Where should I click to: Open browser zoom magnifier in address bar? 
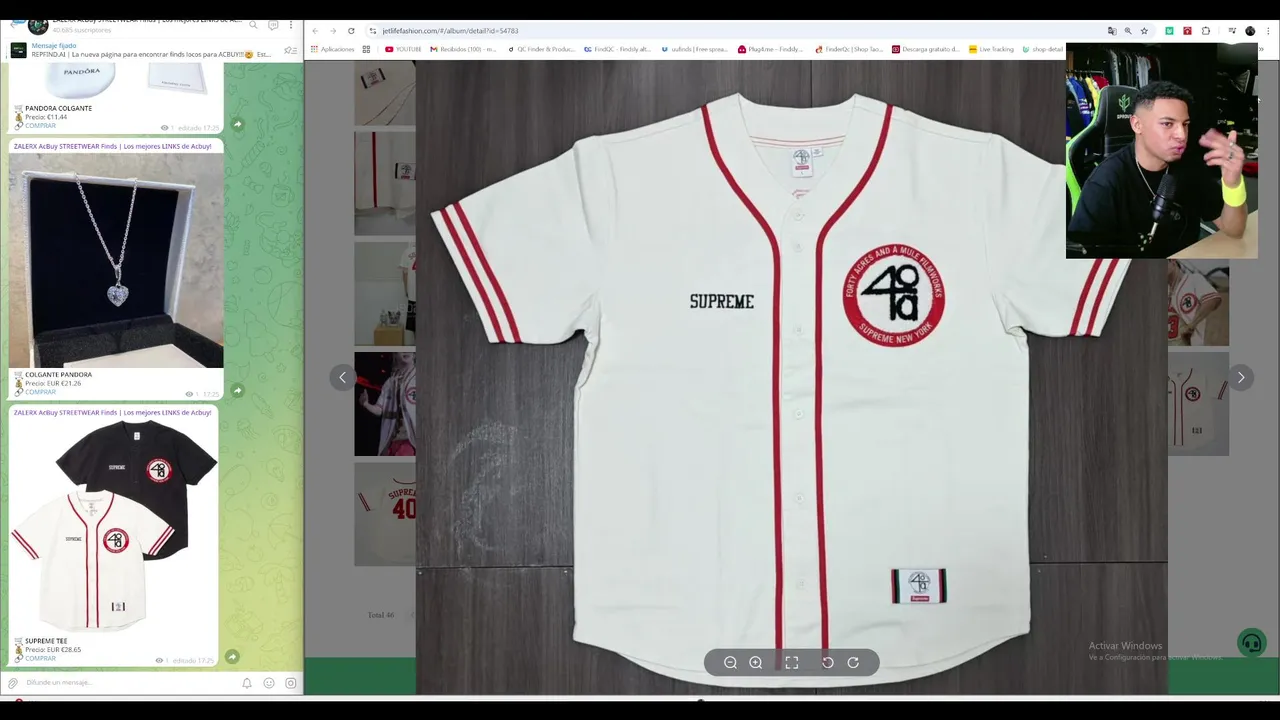coord(1128,31)
